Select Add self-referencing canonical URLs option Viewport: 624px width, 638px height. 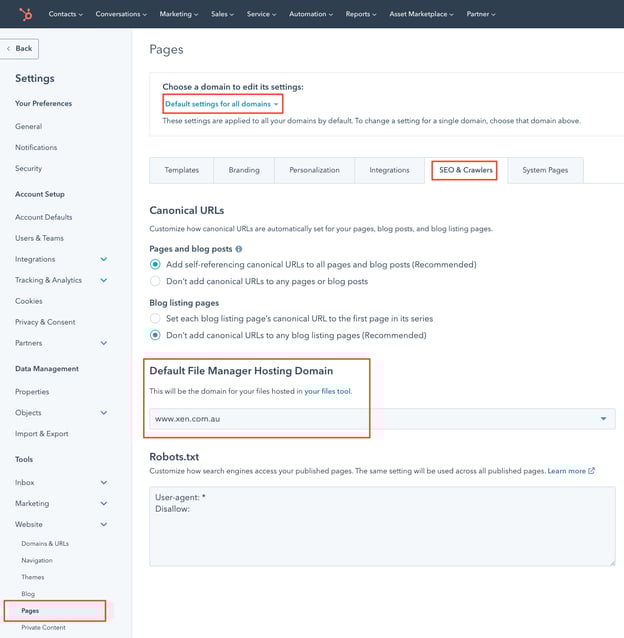[155, 265]
